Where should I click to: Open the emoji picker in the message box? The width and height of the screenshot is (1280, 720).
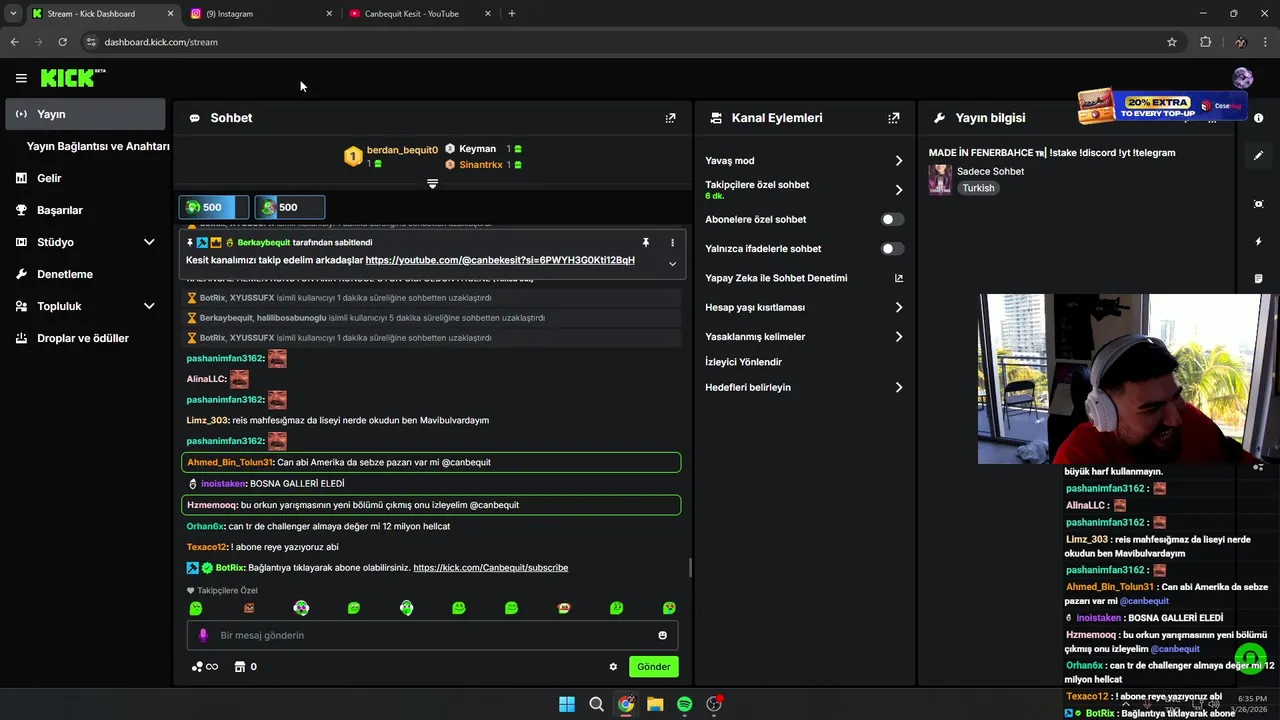[662, 635]
